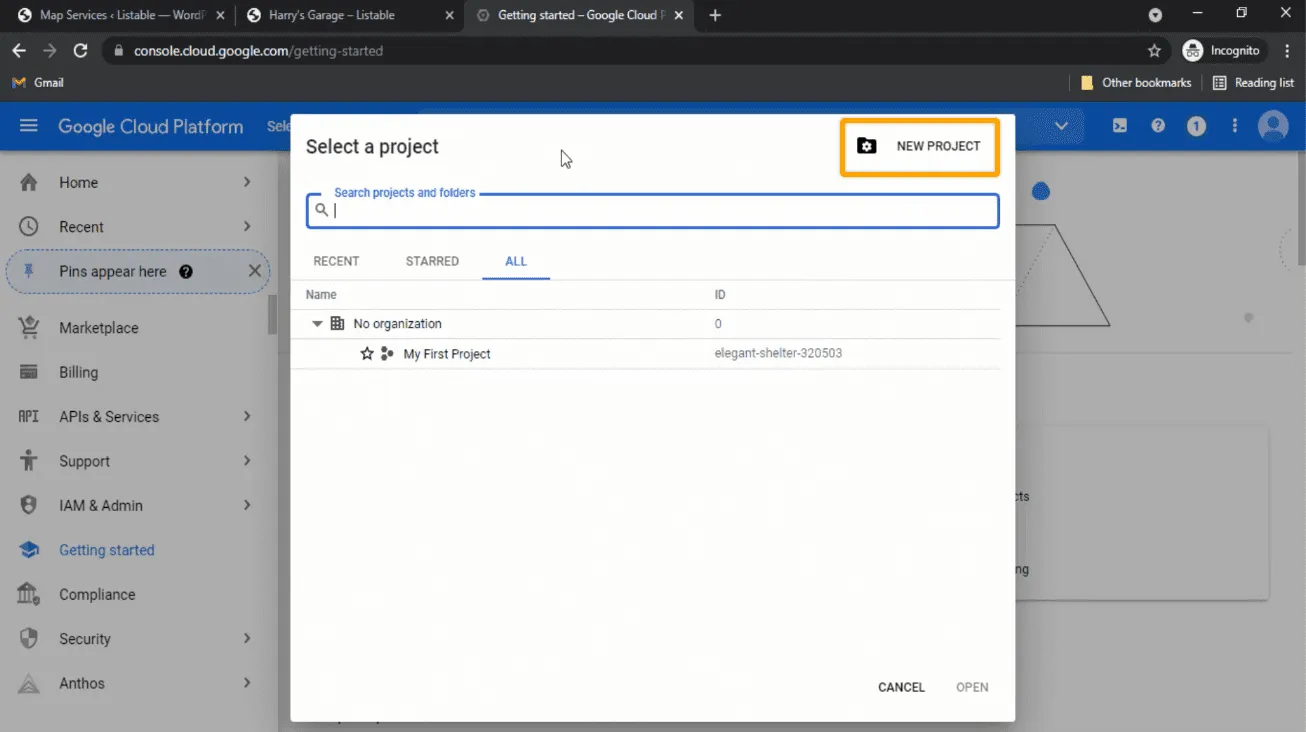Image resolution: width=1306 pixels, height=732 pixels.
Task: Open the user account avatar
Action: click(1273, 126)
